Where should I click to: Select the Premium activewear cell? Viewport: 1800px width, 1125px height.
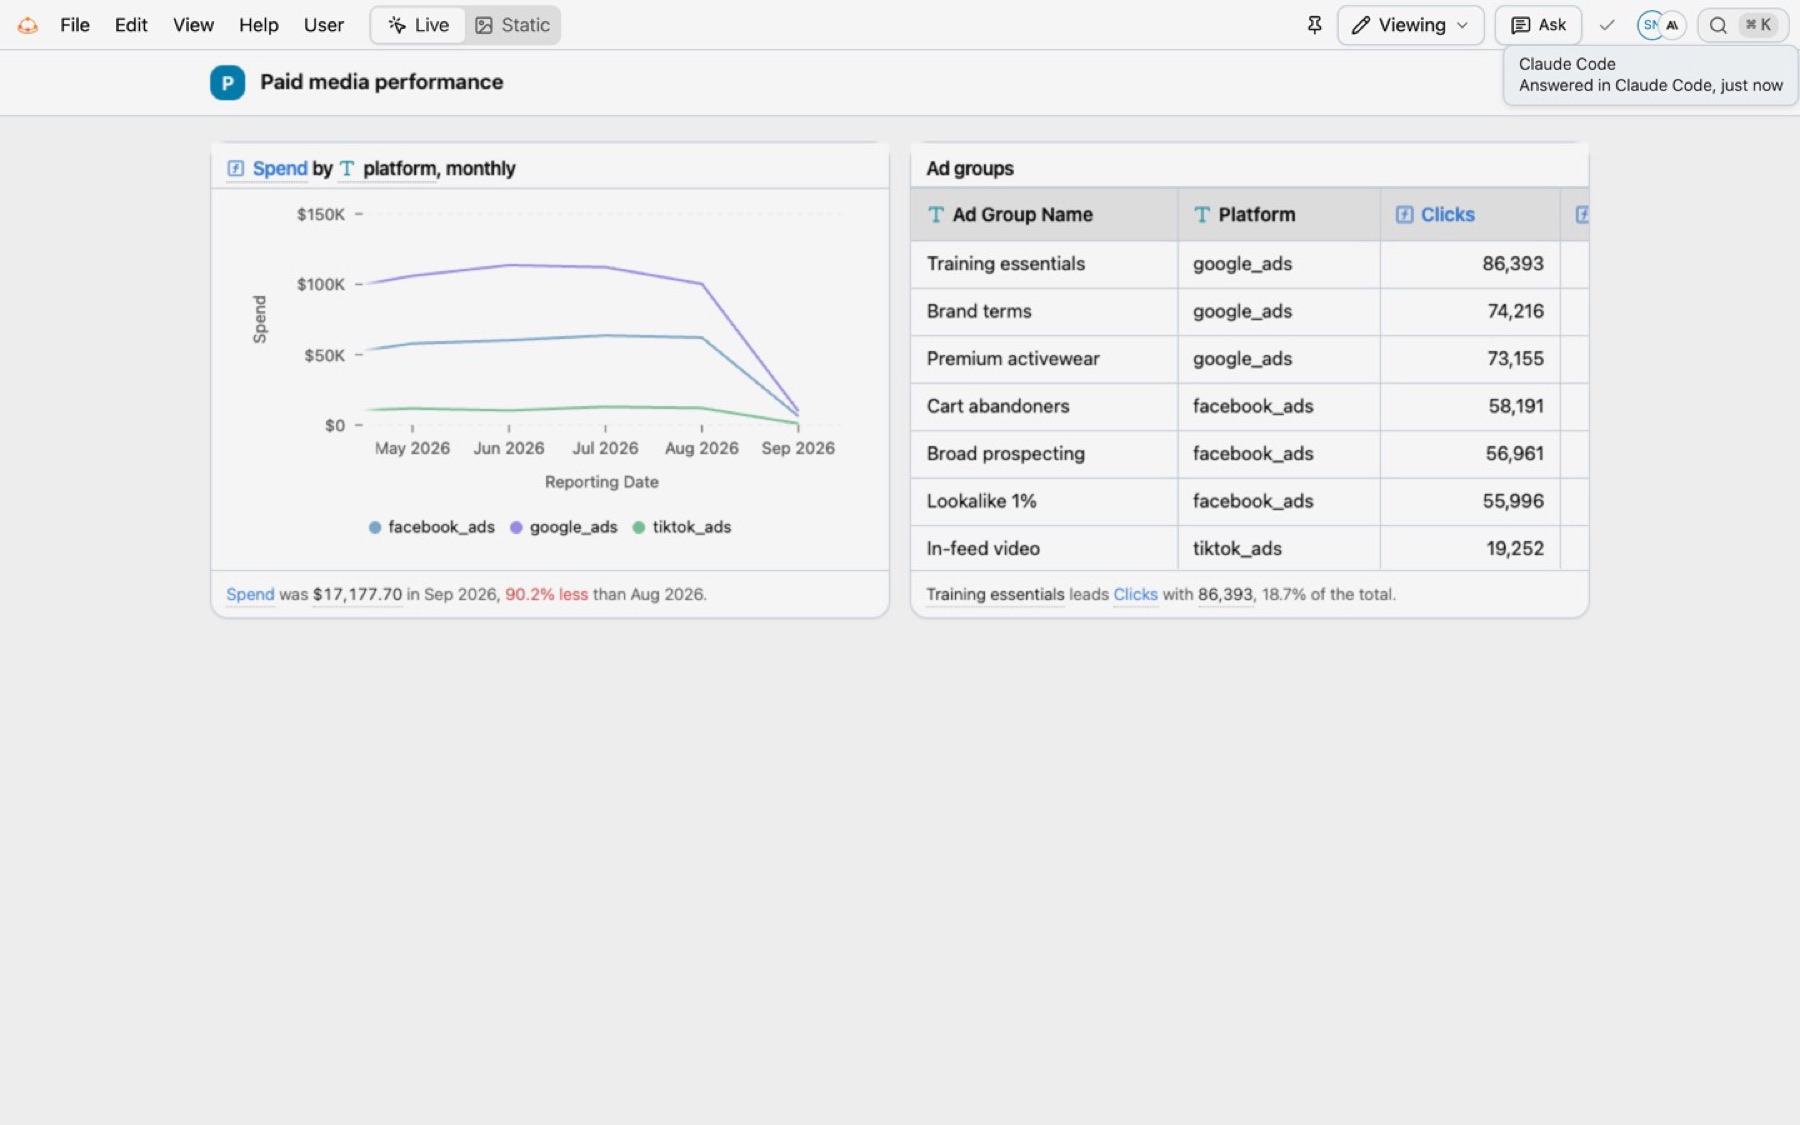(1044, 359)
